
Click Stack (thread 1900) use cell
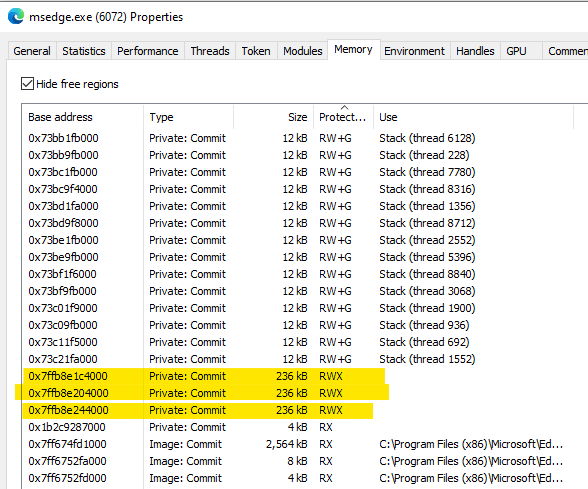pyautogui.click(x=427, y=308)
